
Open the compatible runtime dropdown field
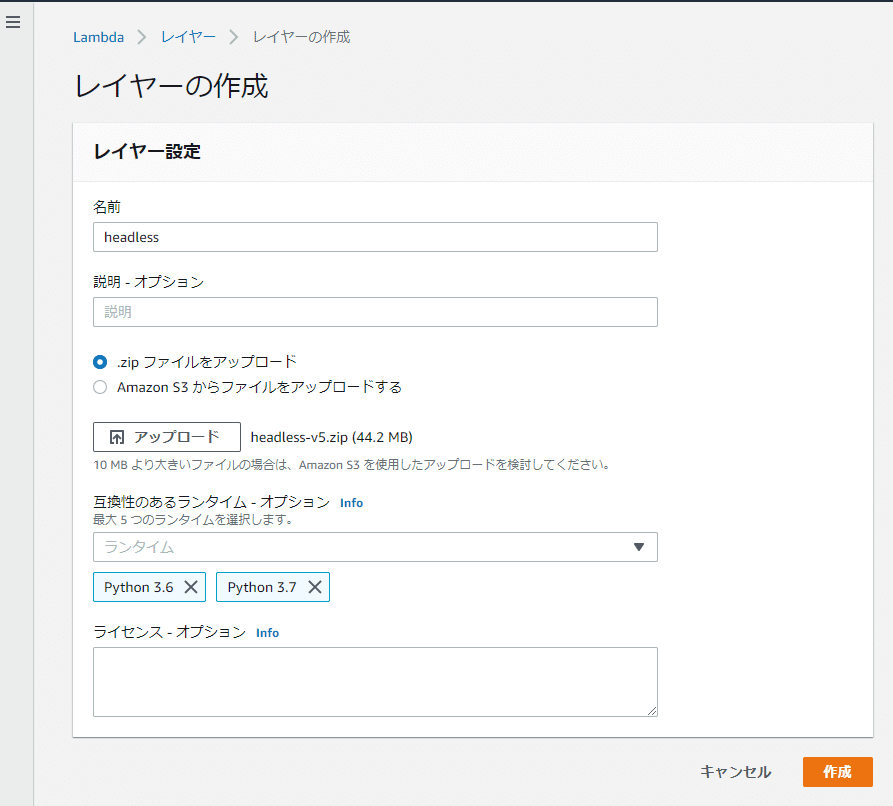click(375, 547)
